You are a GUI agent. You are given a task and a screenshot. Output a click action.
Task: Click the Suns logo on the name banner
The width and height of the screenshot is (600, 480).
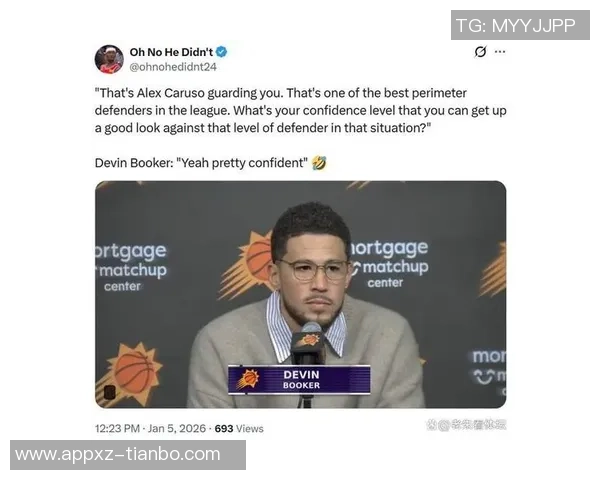[x=248, y=379]
